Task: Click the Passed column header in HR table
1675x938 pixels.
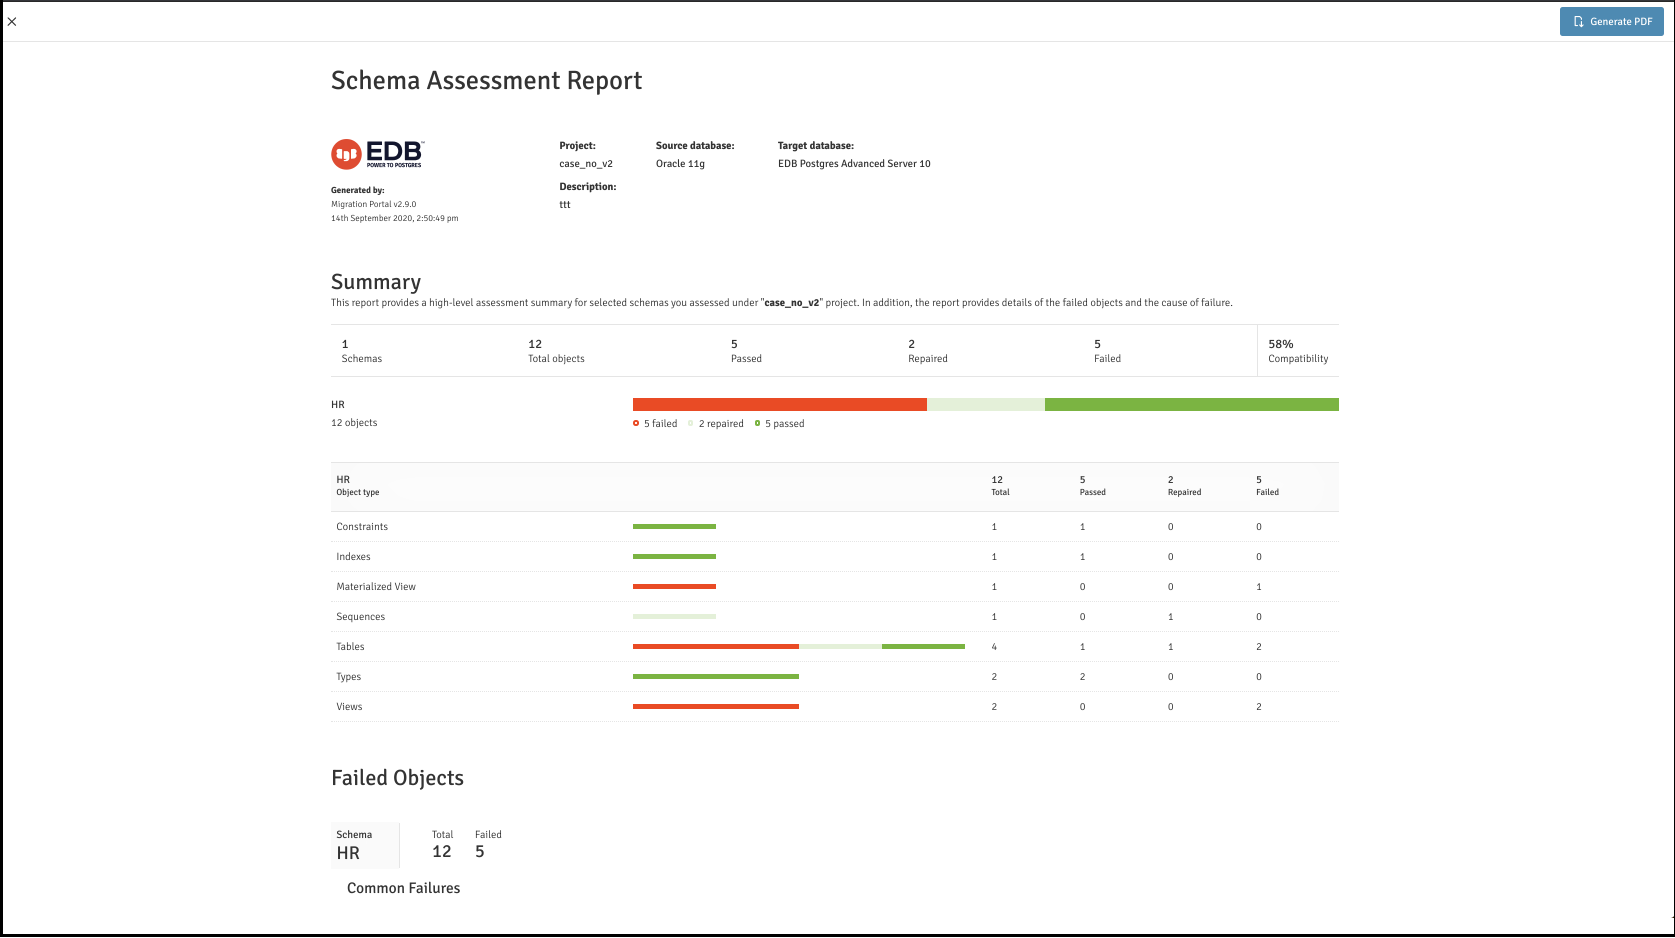Action: [1092, 486]
